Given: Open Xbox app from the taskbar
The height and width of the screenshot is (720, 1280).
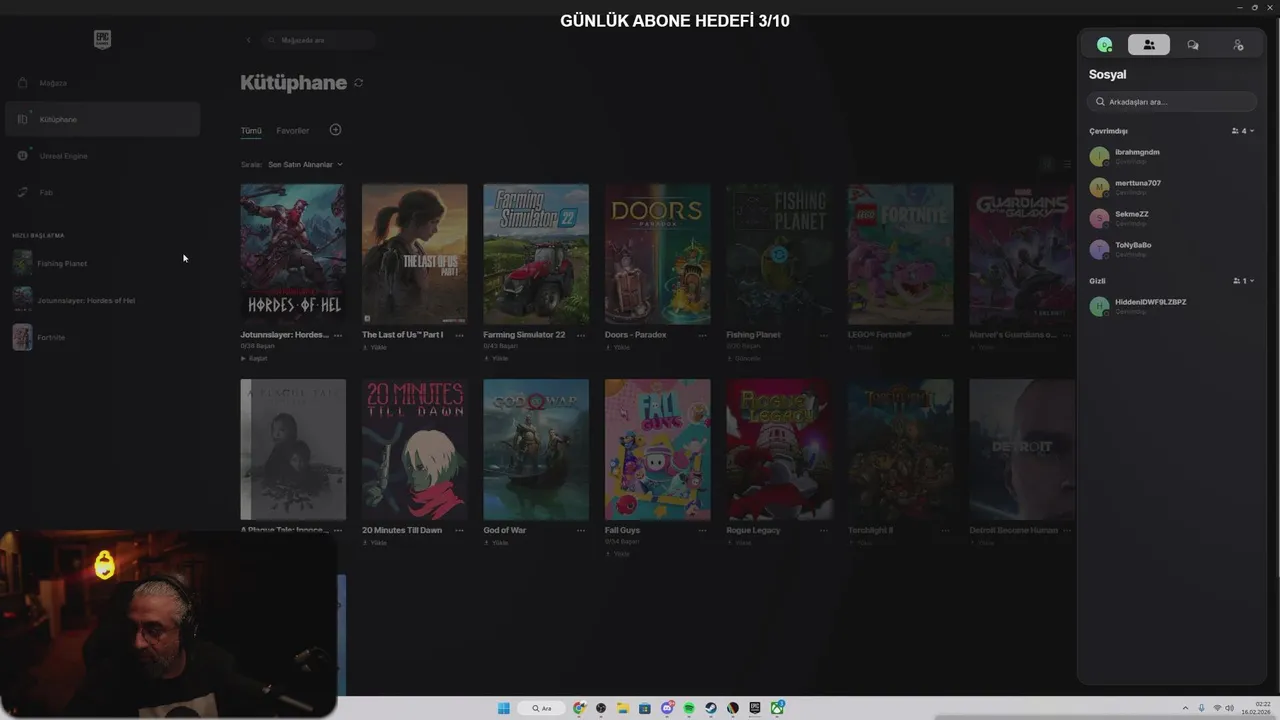Looking at the screenshot, I should [777, 708].
